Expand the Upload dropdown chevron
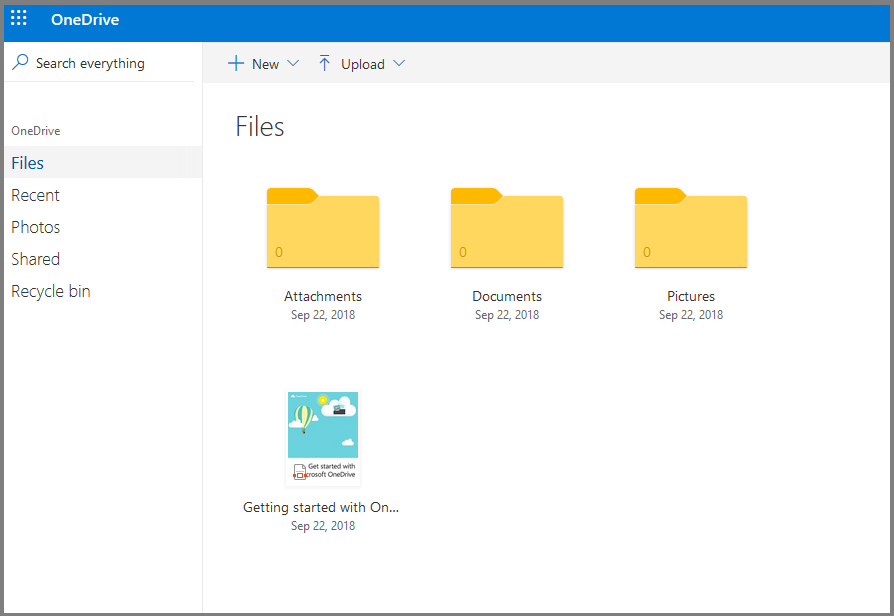The image size is (894, 616). (399, 63)
